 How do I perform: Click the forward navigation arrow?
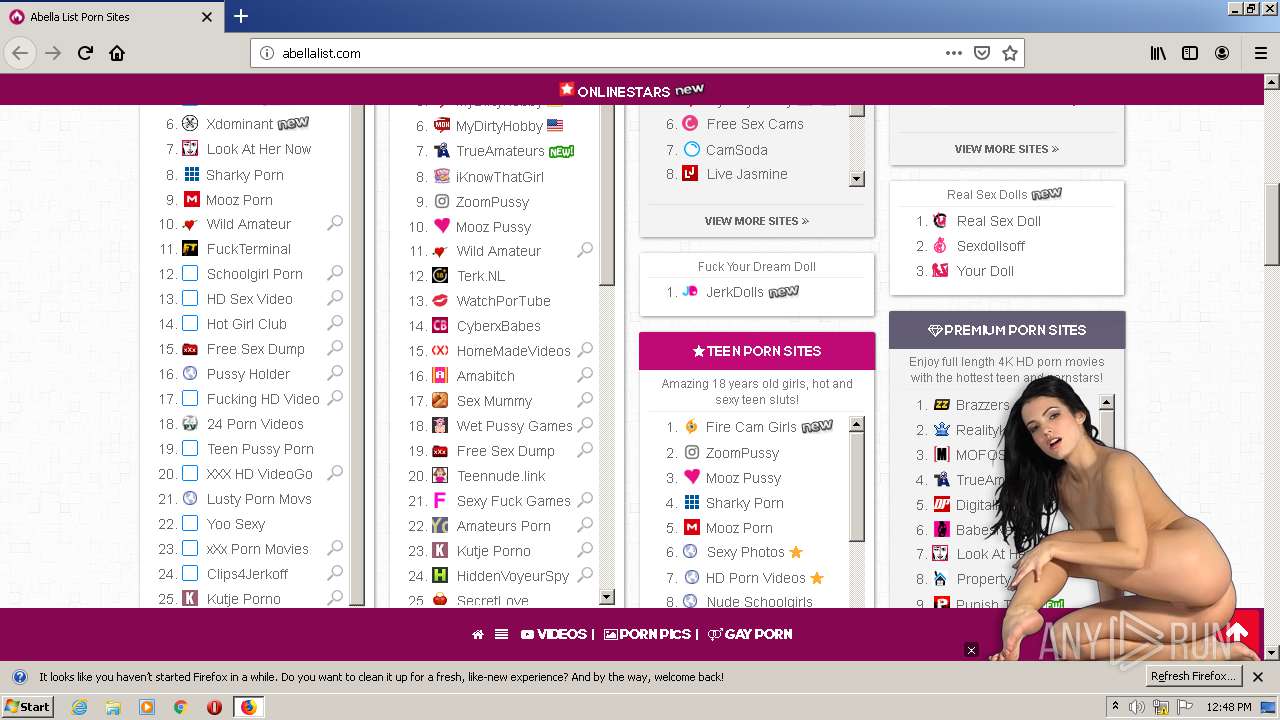click(53, 53)
